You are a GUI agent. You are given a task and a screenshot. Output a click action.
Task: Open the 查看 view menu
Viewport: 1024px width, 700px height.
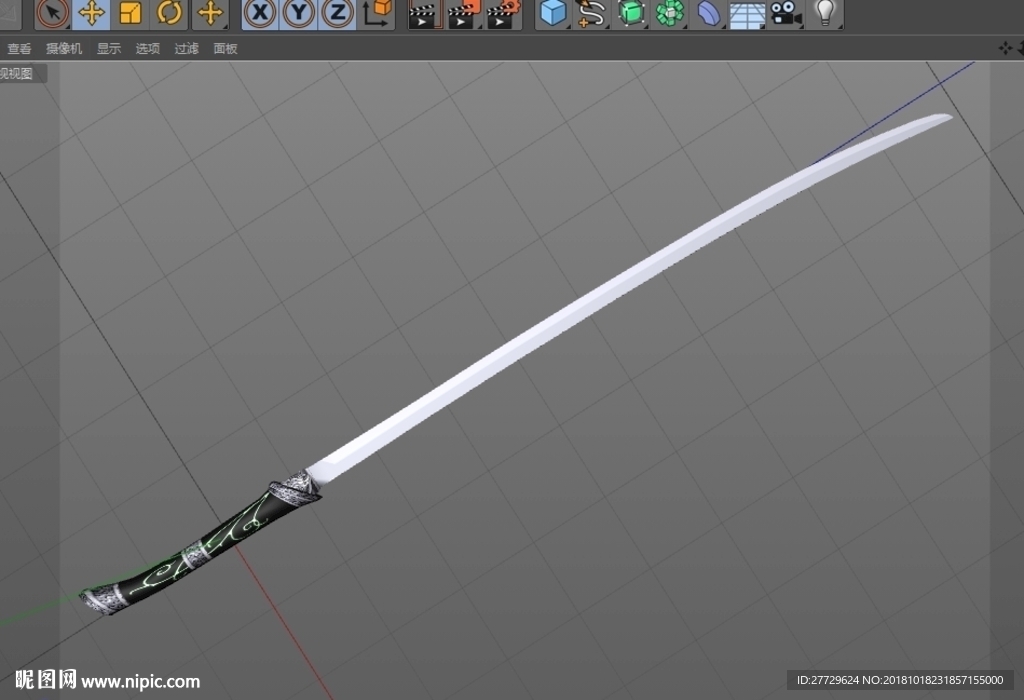click(19, 48)
